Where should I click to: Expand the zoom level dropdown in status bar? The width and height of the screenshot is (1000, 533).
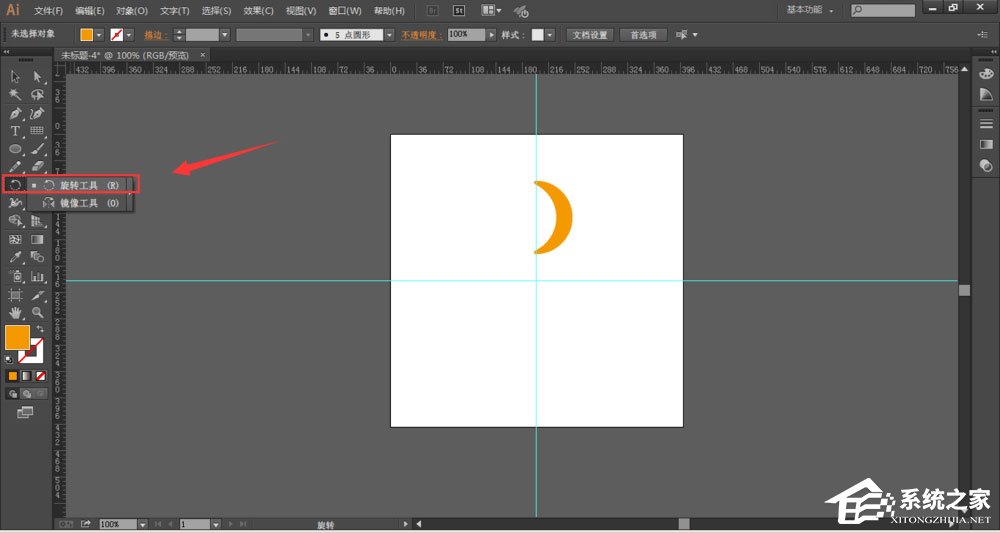click(142, 524)
